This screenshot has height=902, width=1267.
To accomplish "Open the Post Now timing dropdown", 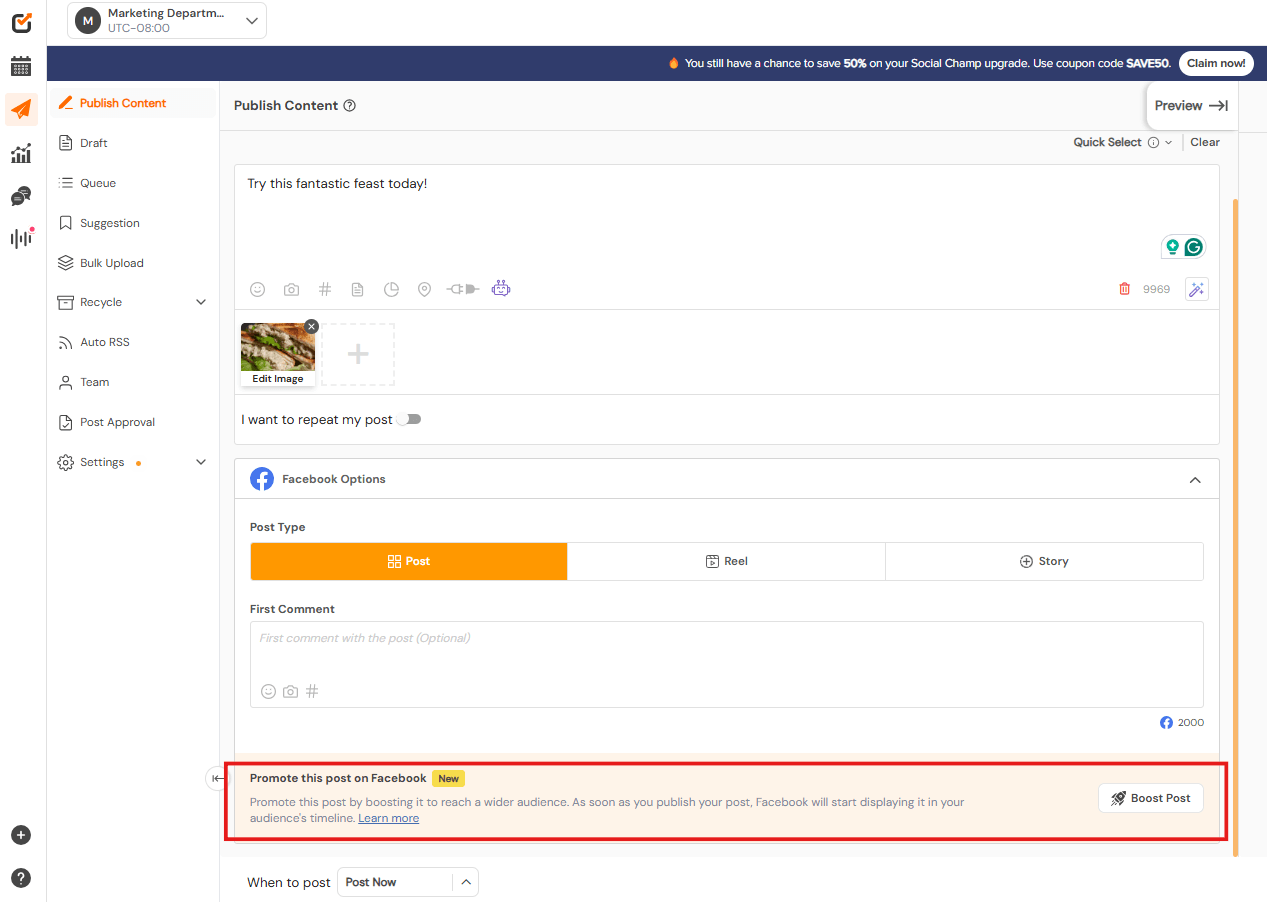I will coord(408,882).
